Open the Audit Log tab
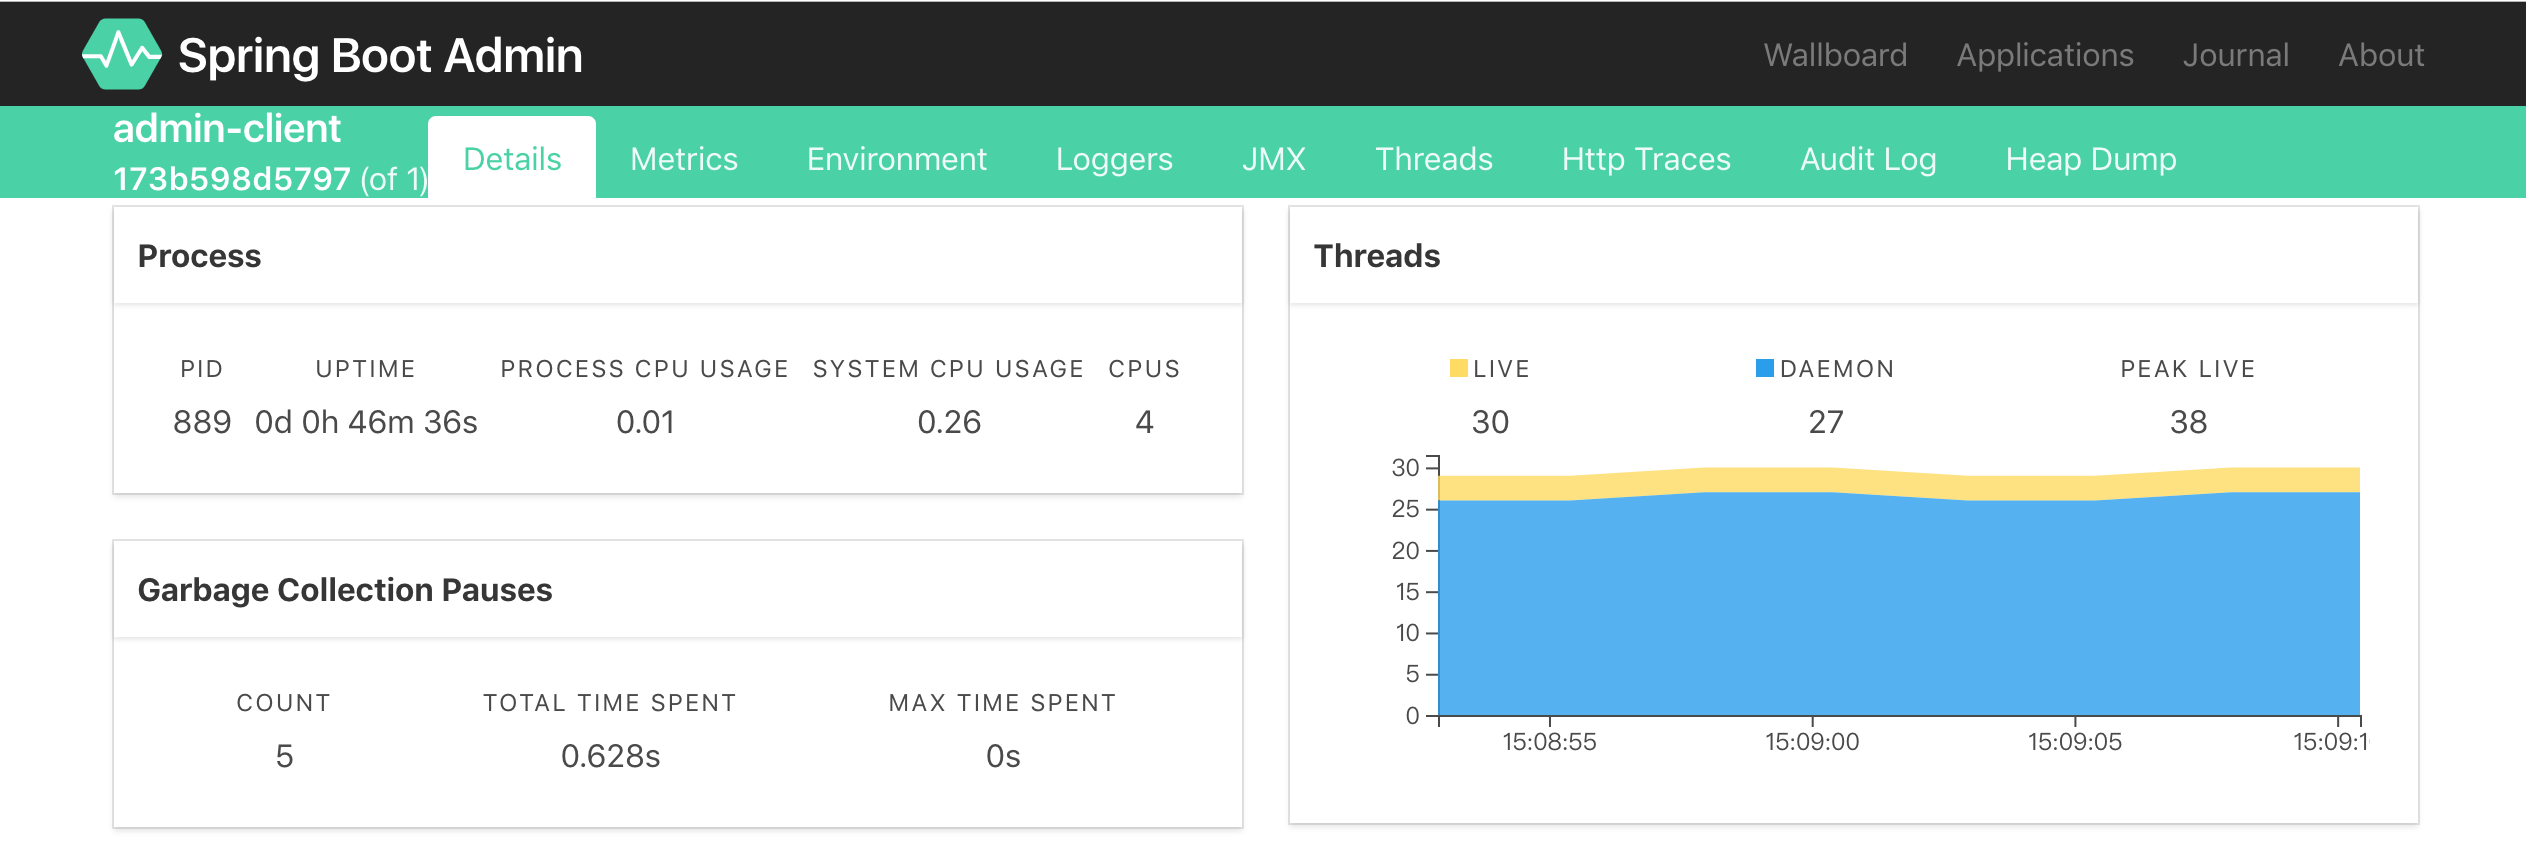 [x=1868, y=159]
